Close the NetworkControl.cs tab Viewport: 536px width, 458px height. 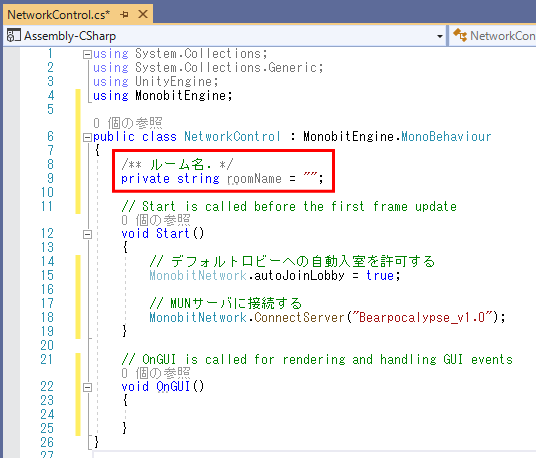(x=143, y=14)
